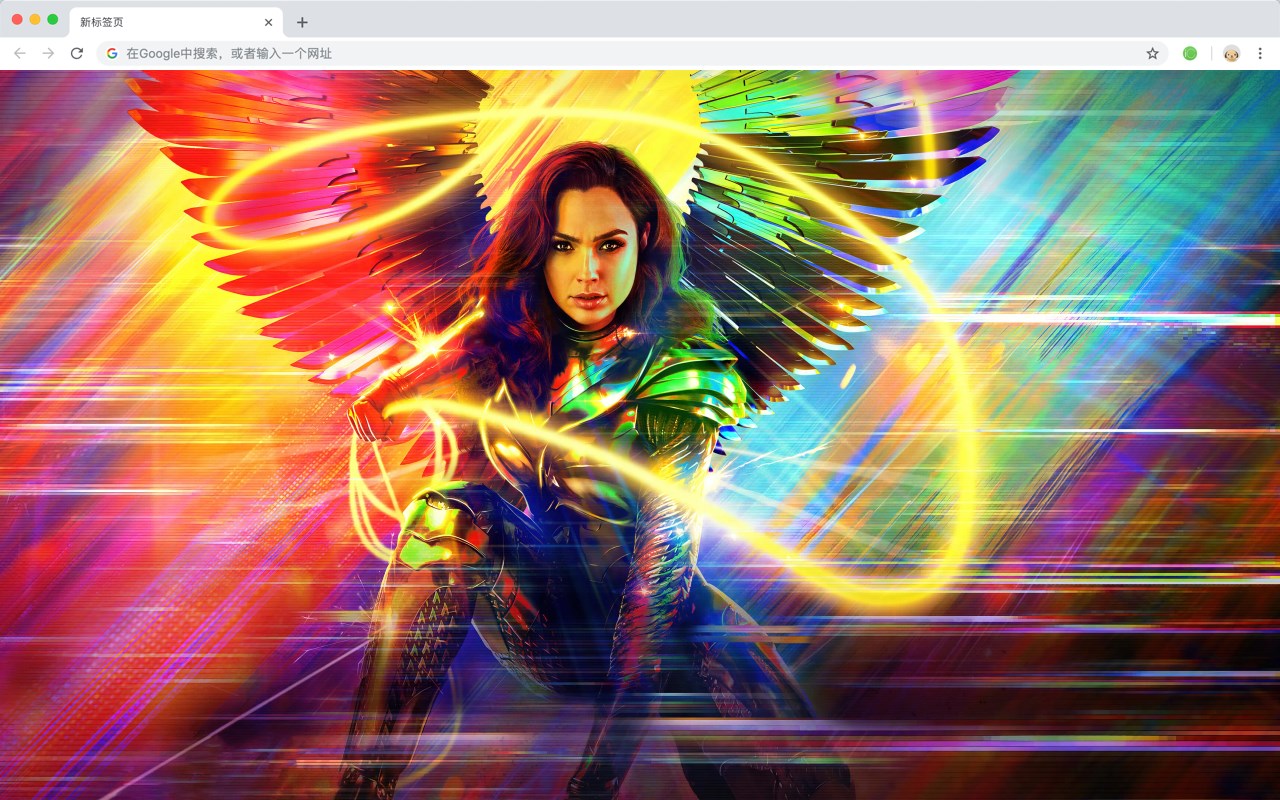Bookmark this page with the star icon
Viewport: 1280px width, 800px height.
[1152, 53]
